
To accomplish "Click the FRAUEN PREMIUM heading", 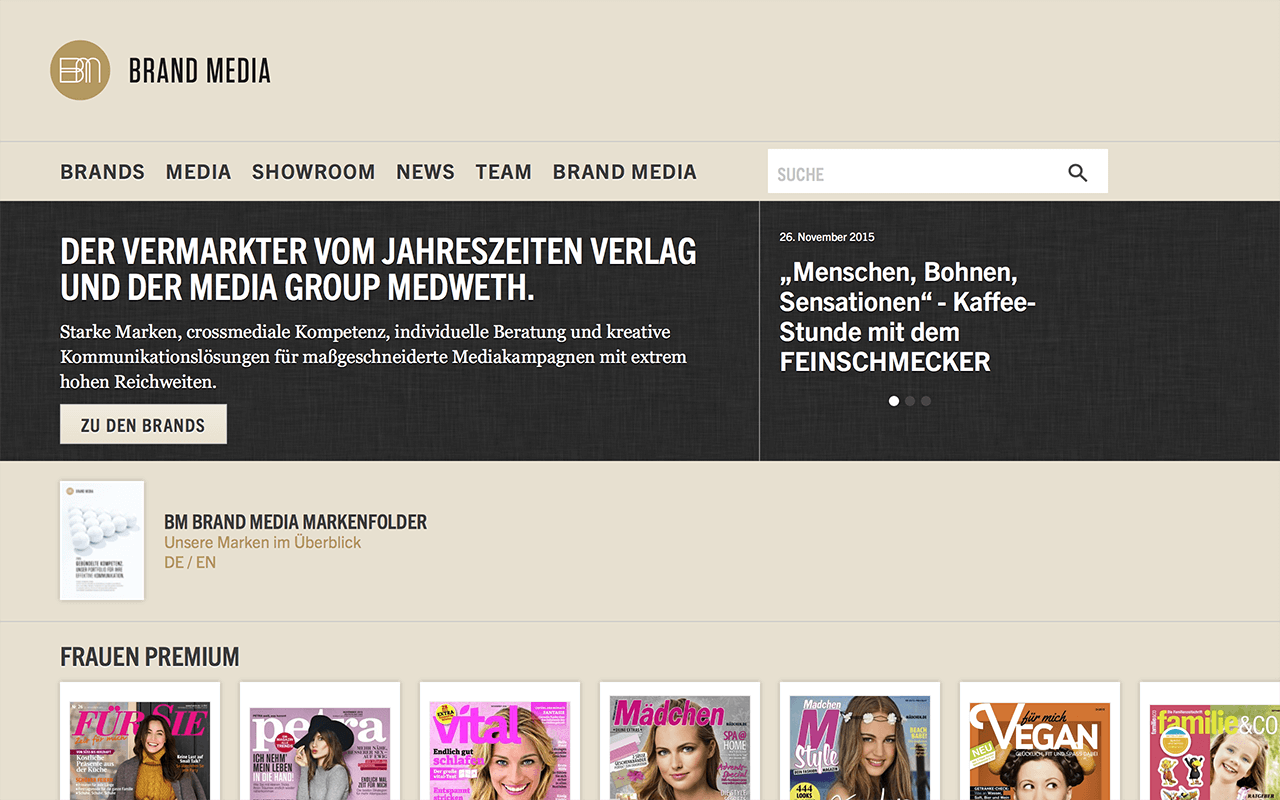I will pyautogui.click(x=150, y=657).
